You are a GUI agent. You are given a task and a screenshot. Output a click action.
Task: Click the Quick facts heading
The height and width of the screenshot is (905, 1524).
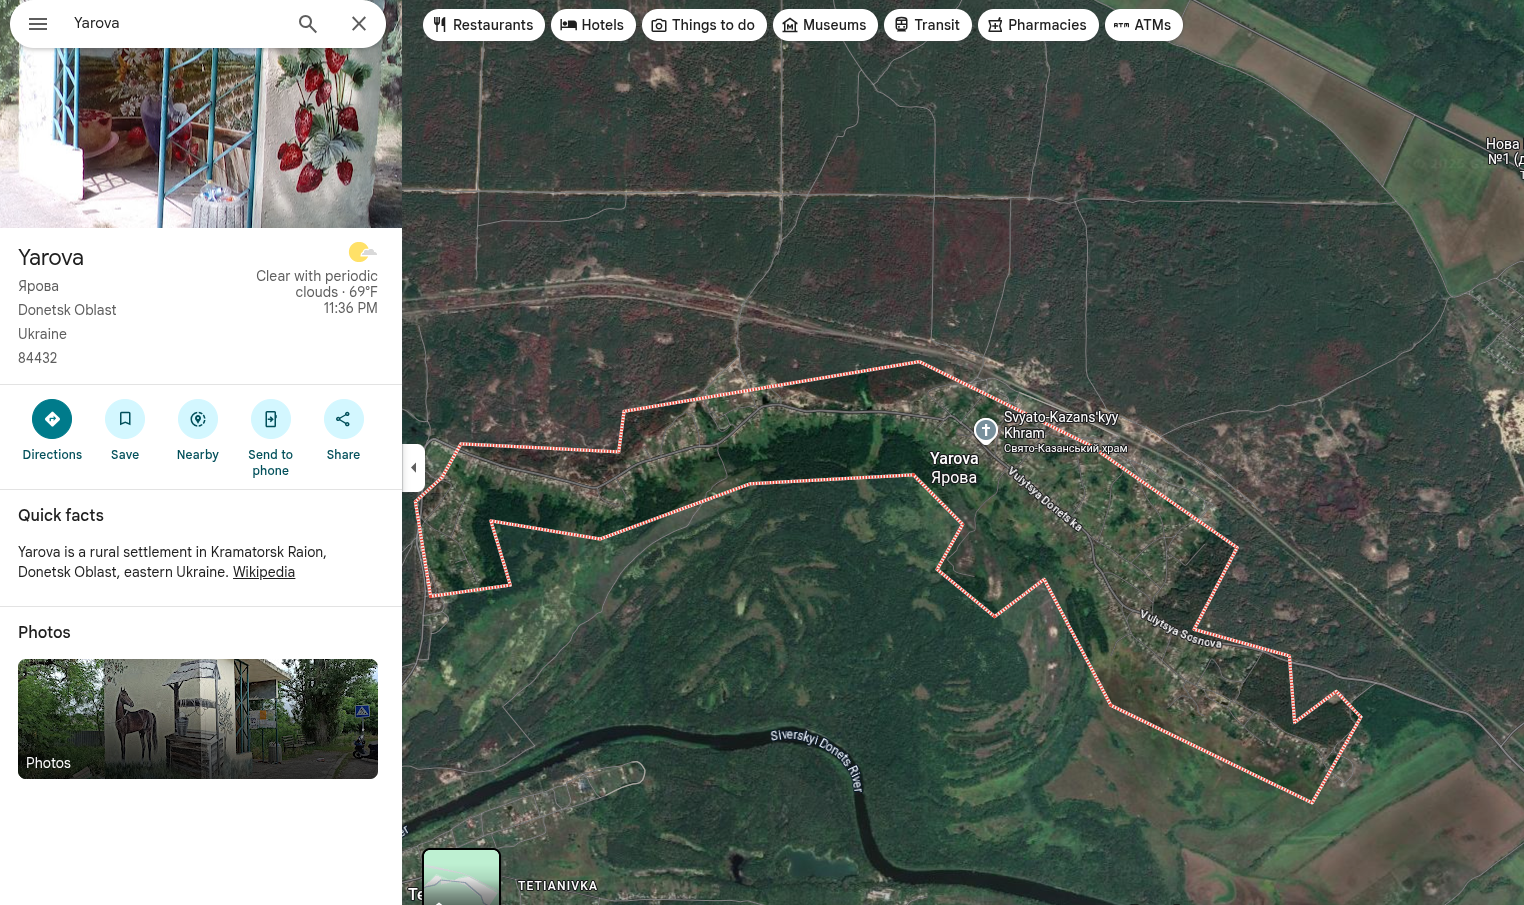[61, 515]
